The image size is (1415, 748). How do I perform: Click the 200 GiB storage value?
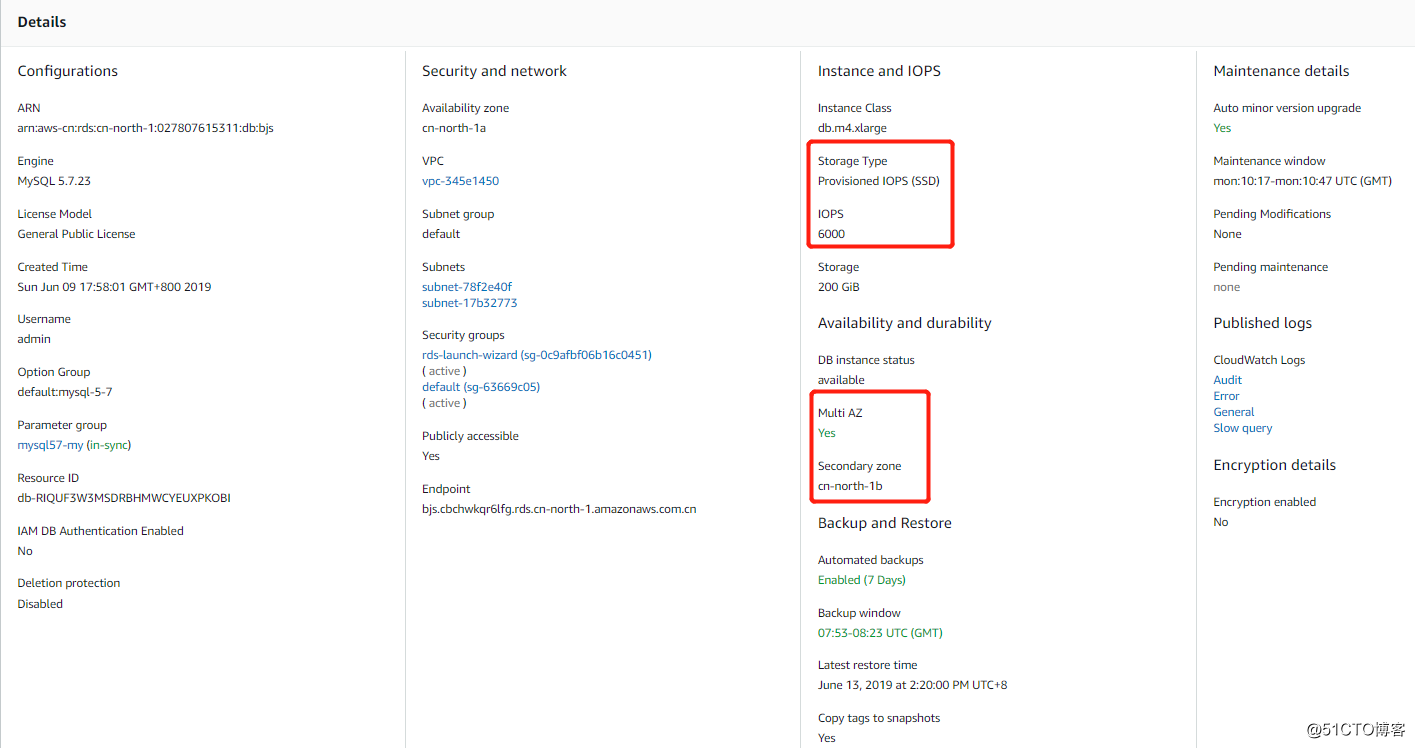(x=839, y=287)
